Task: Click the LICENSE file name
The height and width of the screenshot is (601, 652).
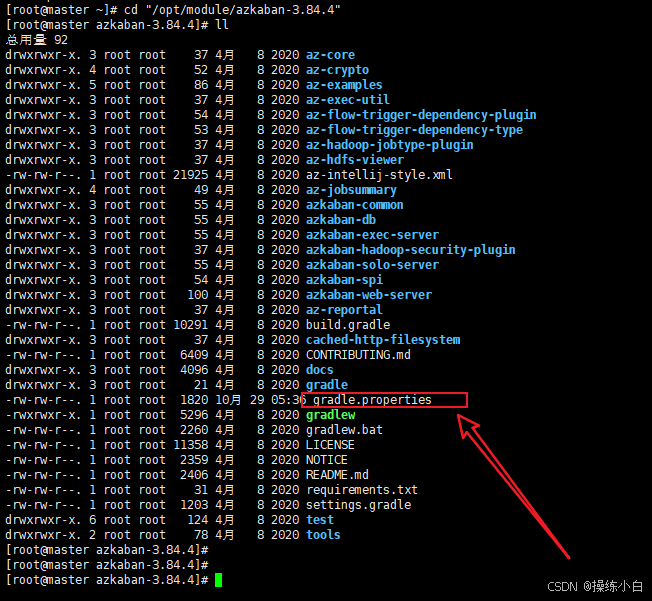Action: coord(330,445)
